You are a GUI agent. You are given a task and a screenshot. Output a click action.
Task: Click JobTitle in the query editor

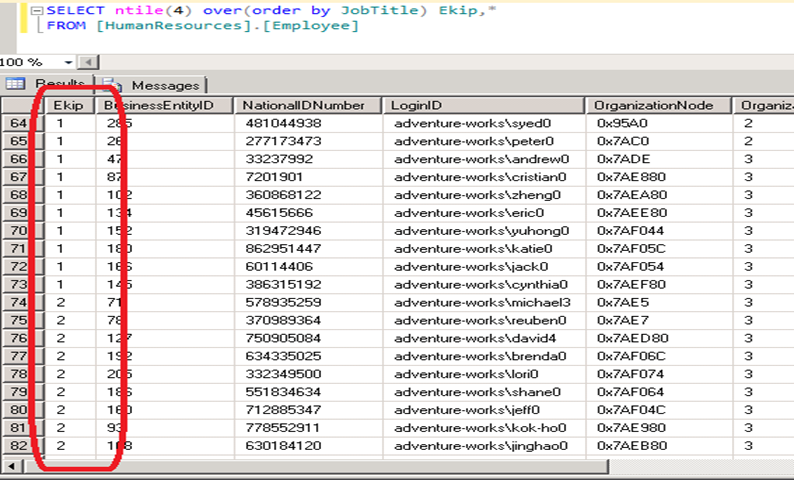(379, 10)
